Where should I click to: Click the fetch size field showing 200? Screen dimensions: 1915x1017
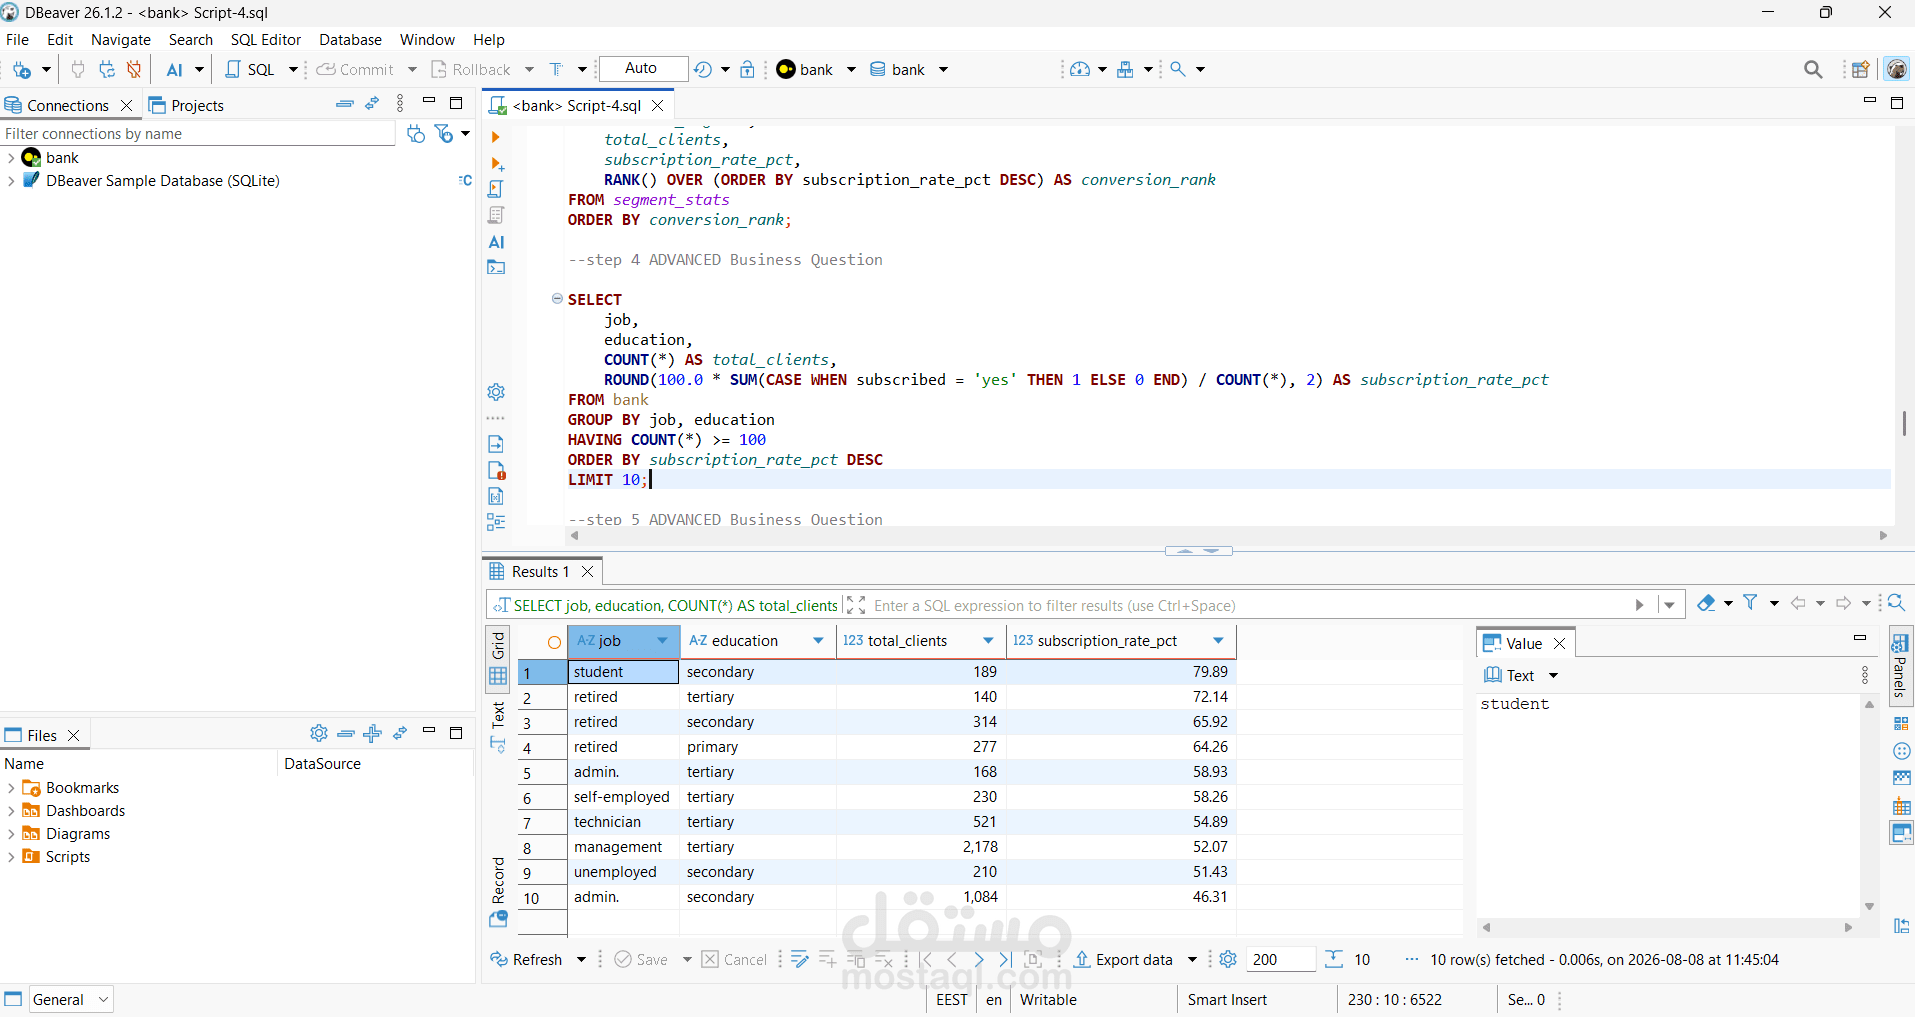pos(1280,960)
